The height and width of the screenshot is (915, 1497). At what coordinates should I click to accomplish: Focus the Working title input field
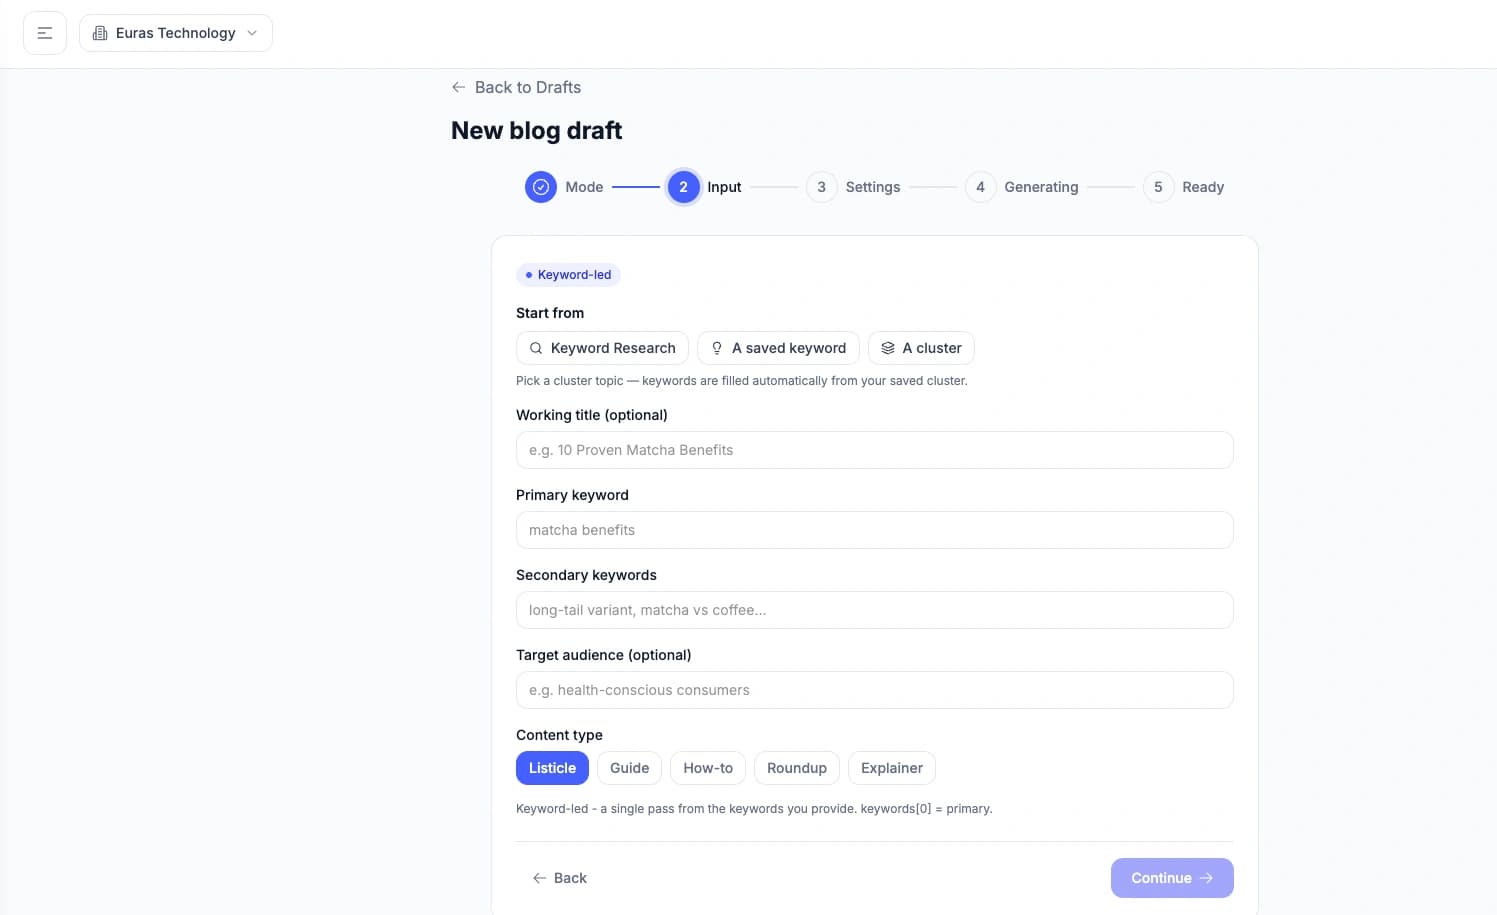874,450
